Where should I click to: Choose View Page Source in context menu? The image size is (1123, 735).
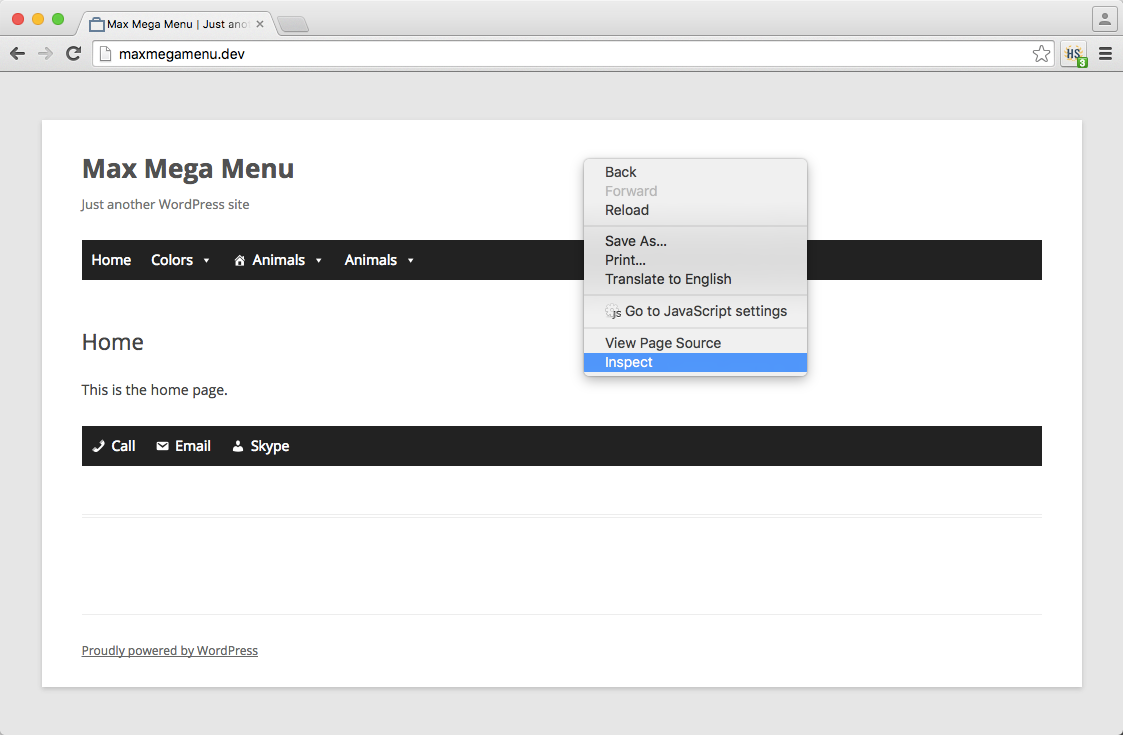point(663,343)
